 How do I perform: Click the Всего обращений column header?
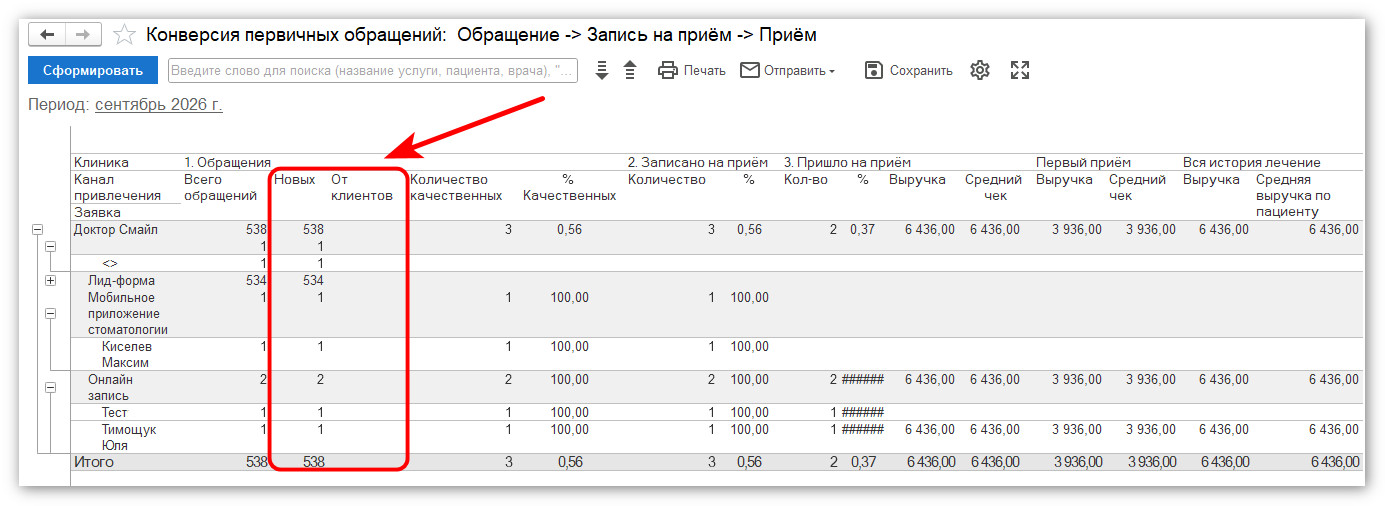tap(225, 188)
